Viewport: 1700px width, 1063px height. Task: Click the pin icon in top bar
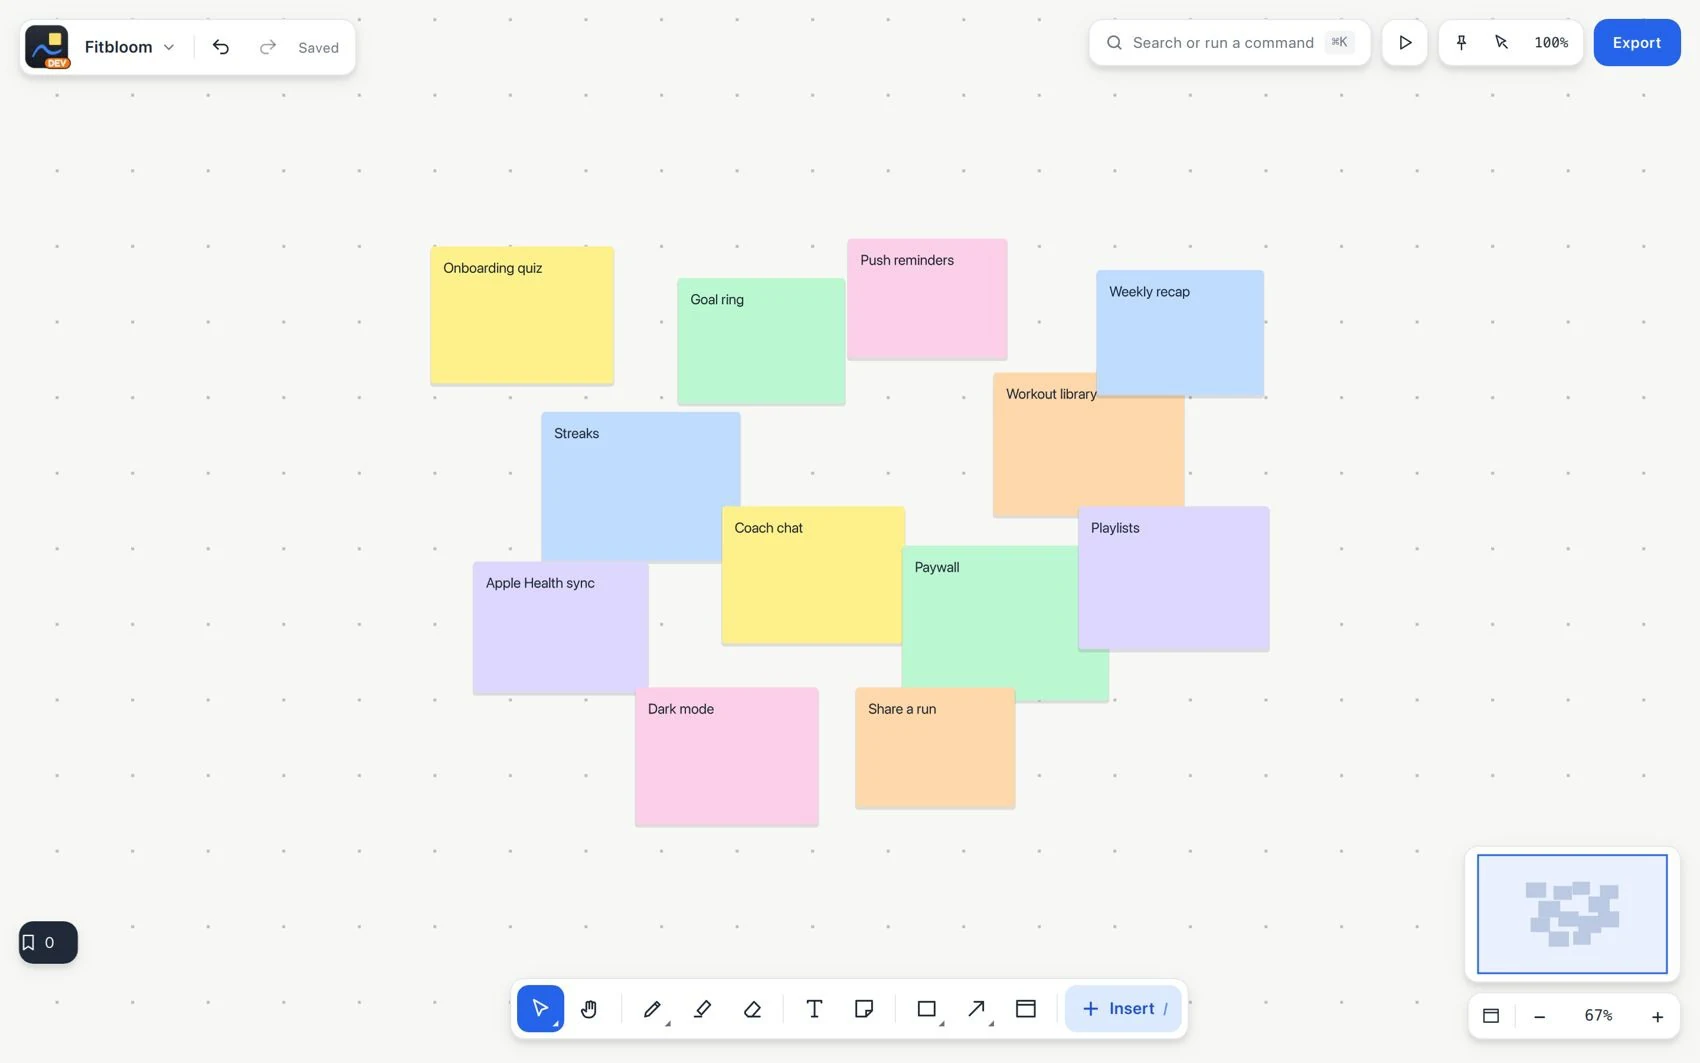1461,43
